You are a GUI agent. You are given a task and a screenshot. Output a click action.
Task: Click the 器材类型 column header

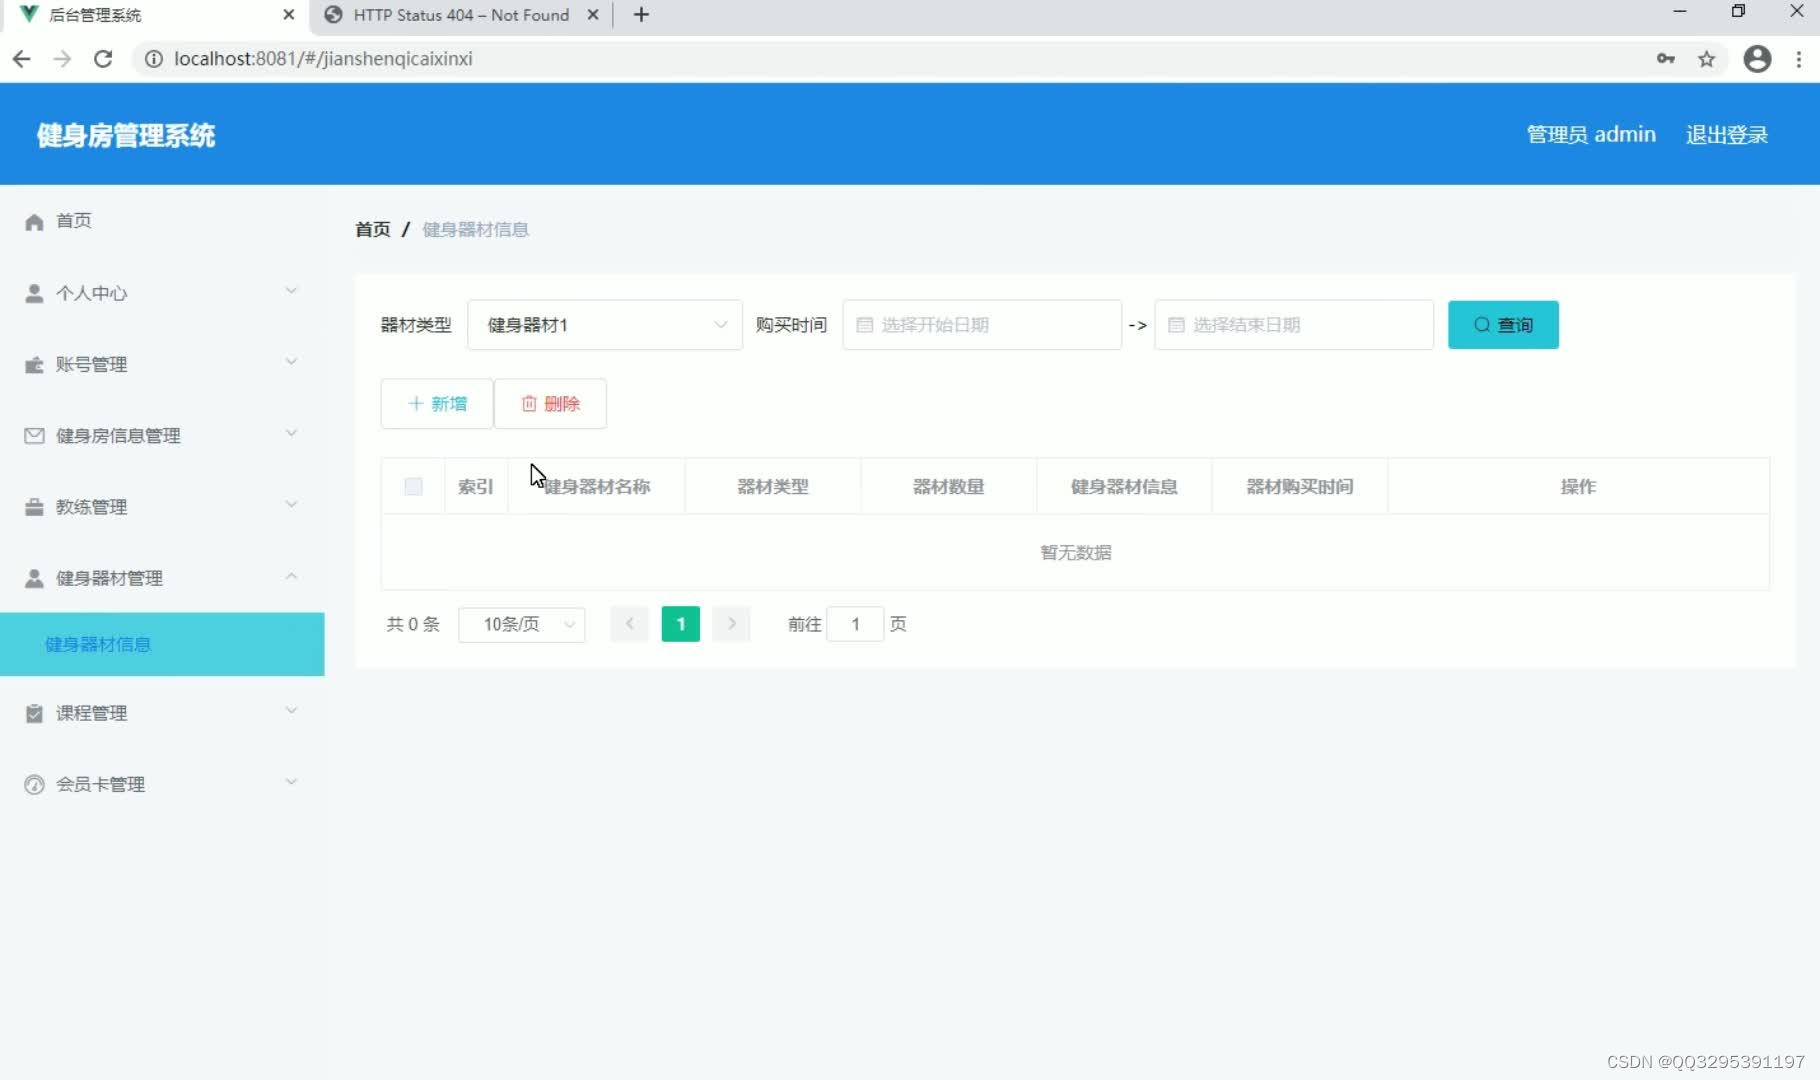point(773,487)
